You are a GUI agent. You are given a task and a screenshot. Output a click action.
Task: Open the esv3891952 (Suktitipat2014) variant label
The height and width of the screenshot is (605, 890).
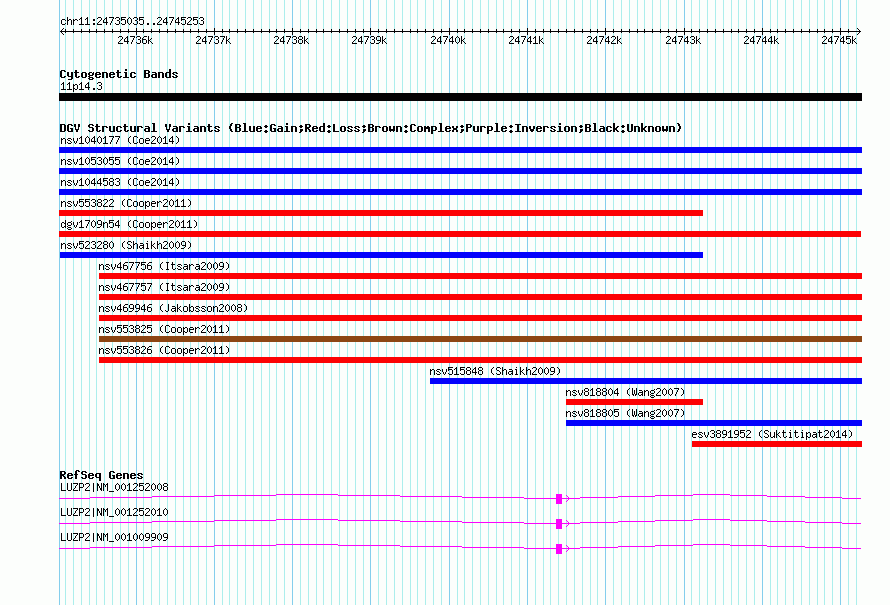772,434
